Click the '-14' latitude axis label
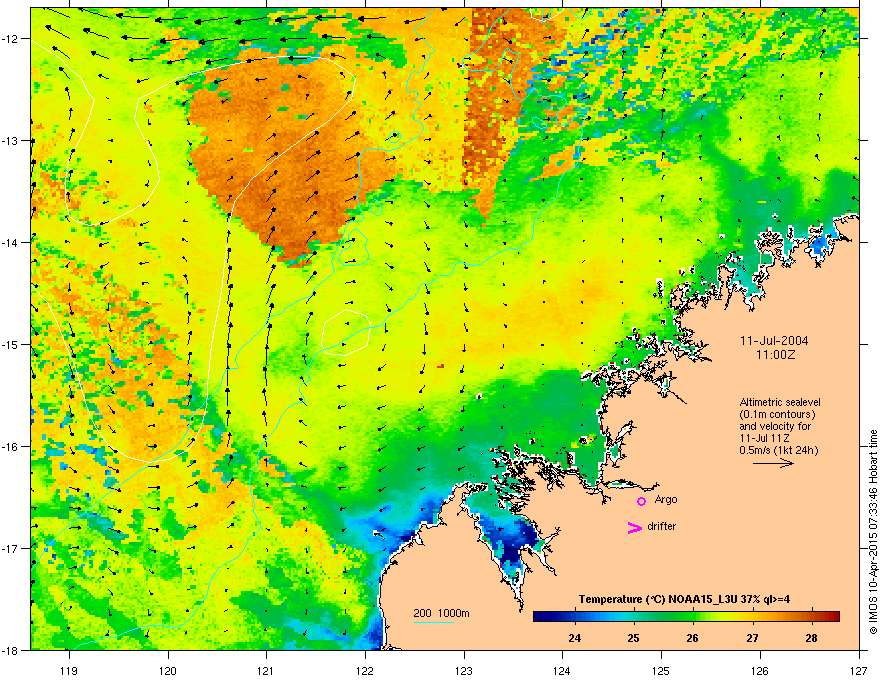This screenshot has width=880, height=680. pyautogui.click(x=10, y=243)
